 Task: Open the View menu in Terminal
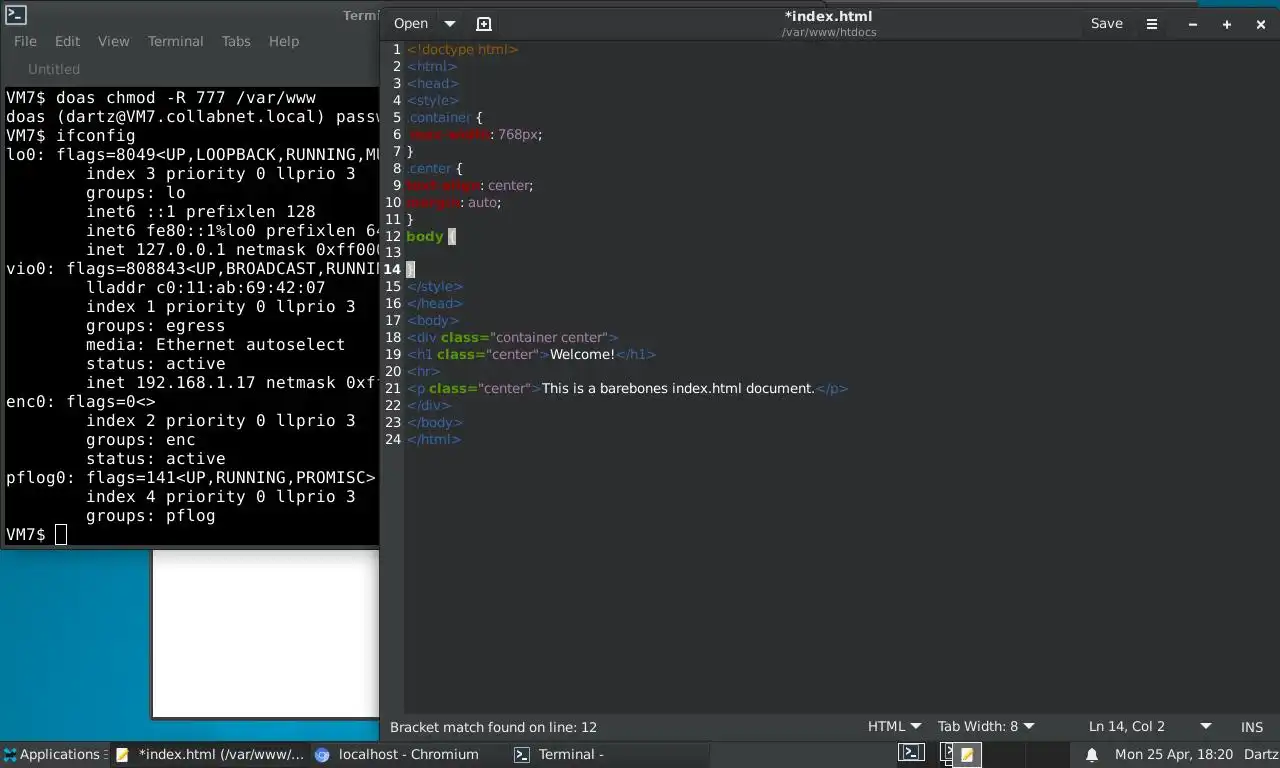click(x=113, y=41)
